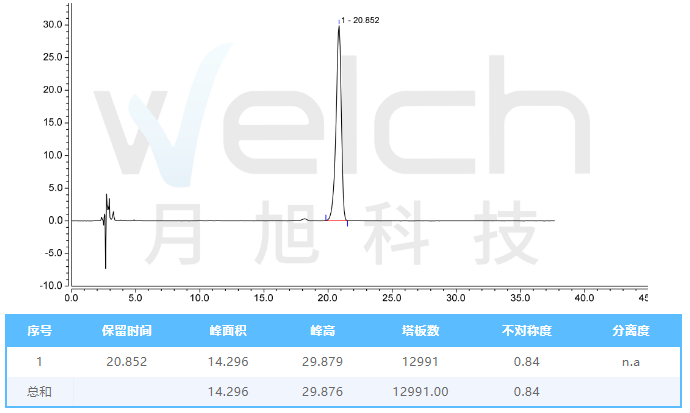690x413 pixels.
Task: Click retention time value 20.852 in row 1
Action: coord(127,362)
